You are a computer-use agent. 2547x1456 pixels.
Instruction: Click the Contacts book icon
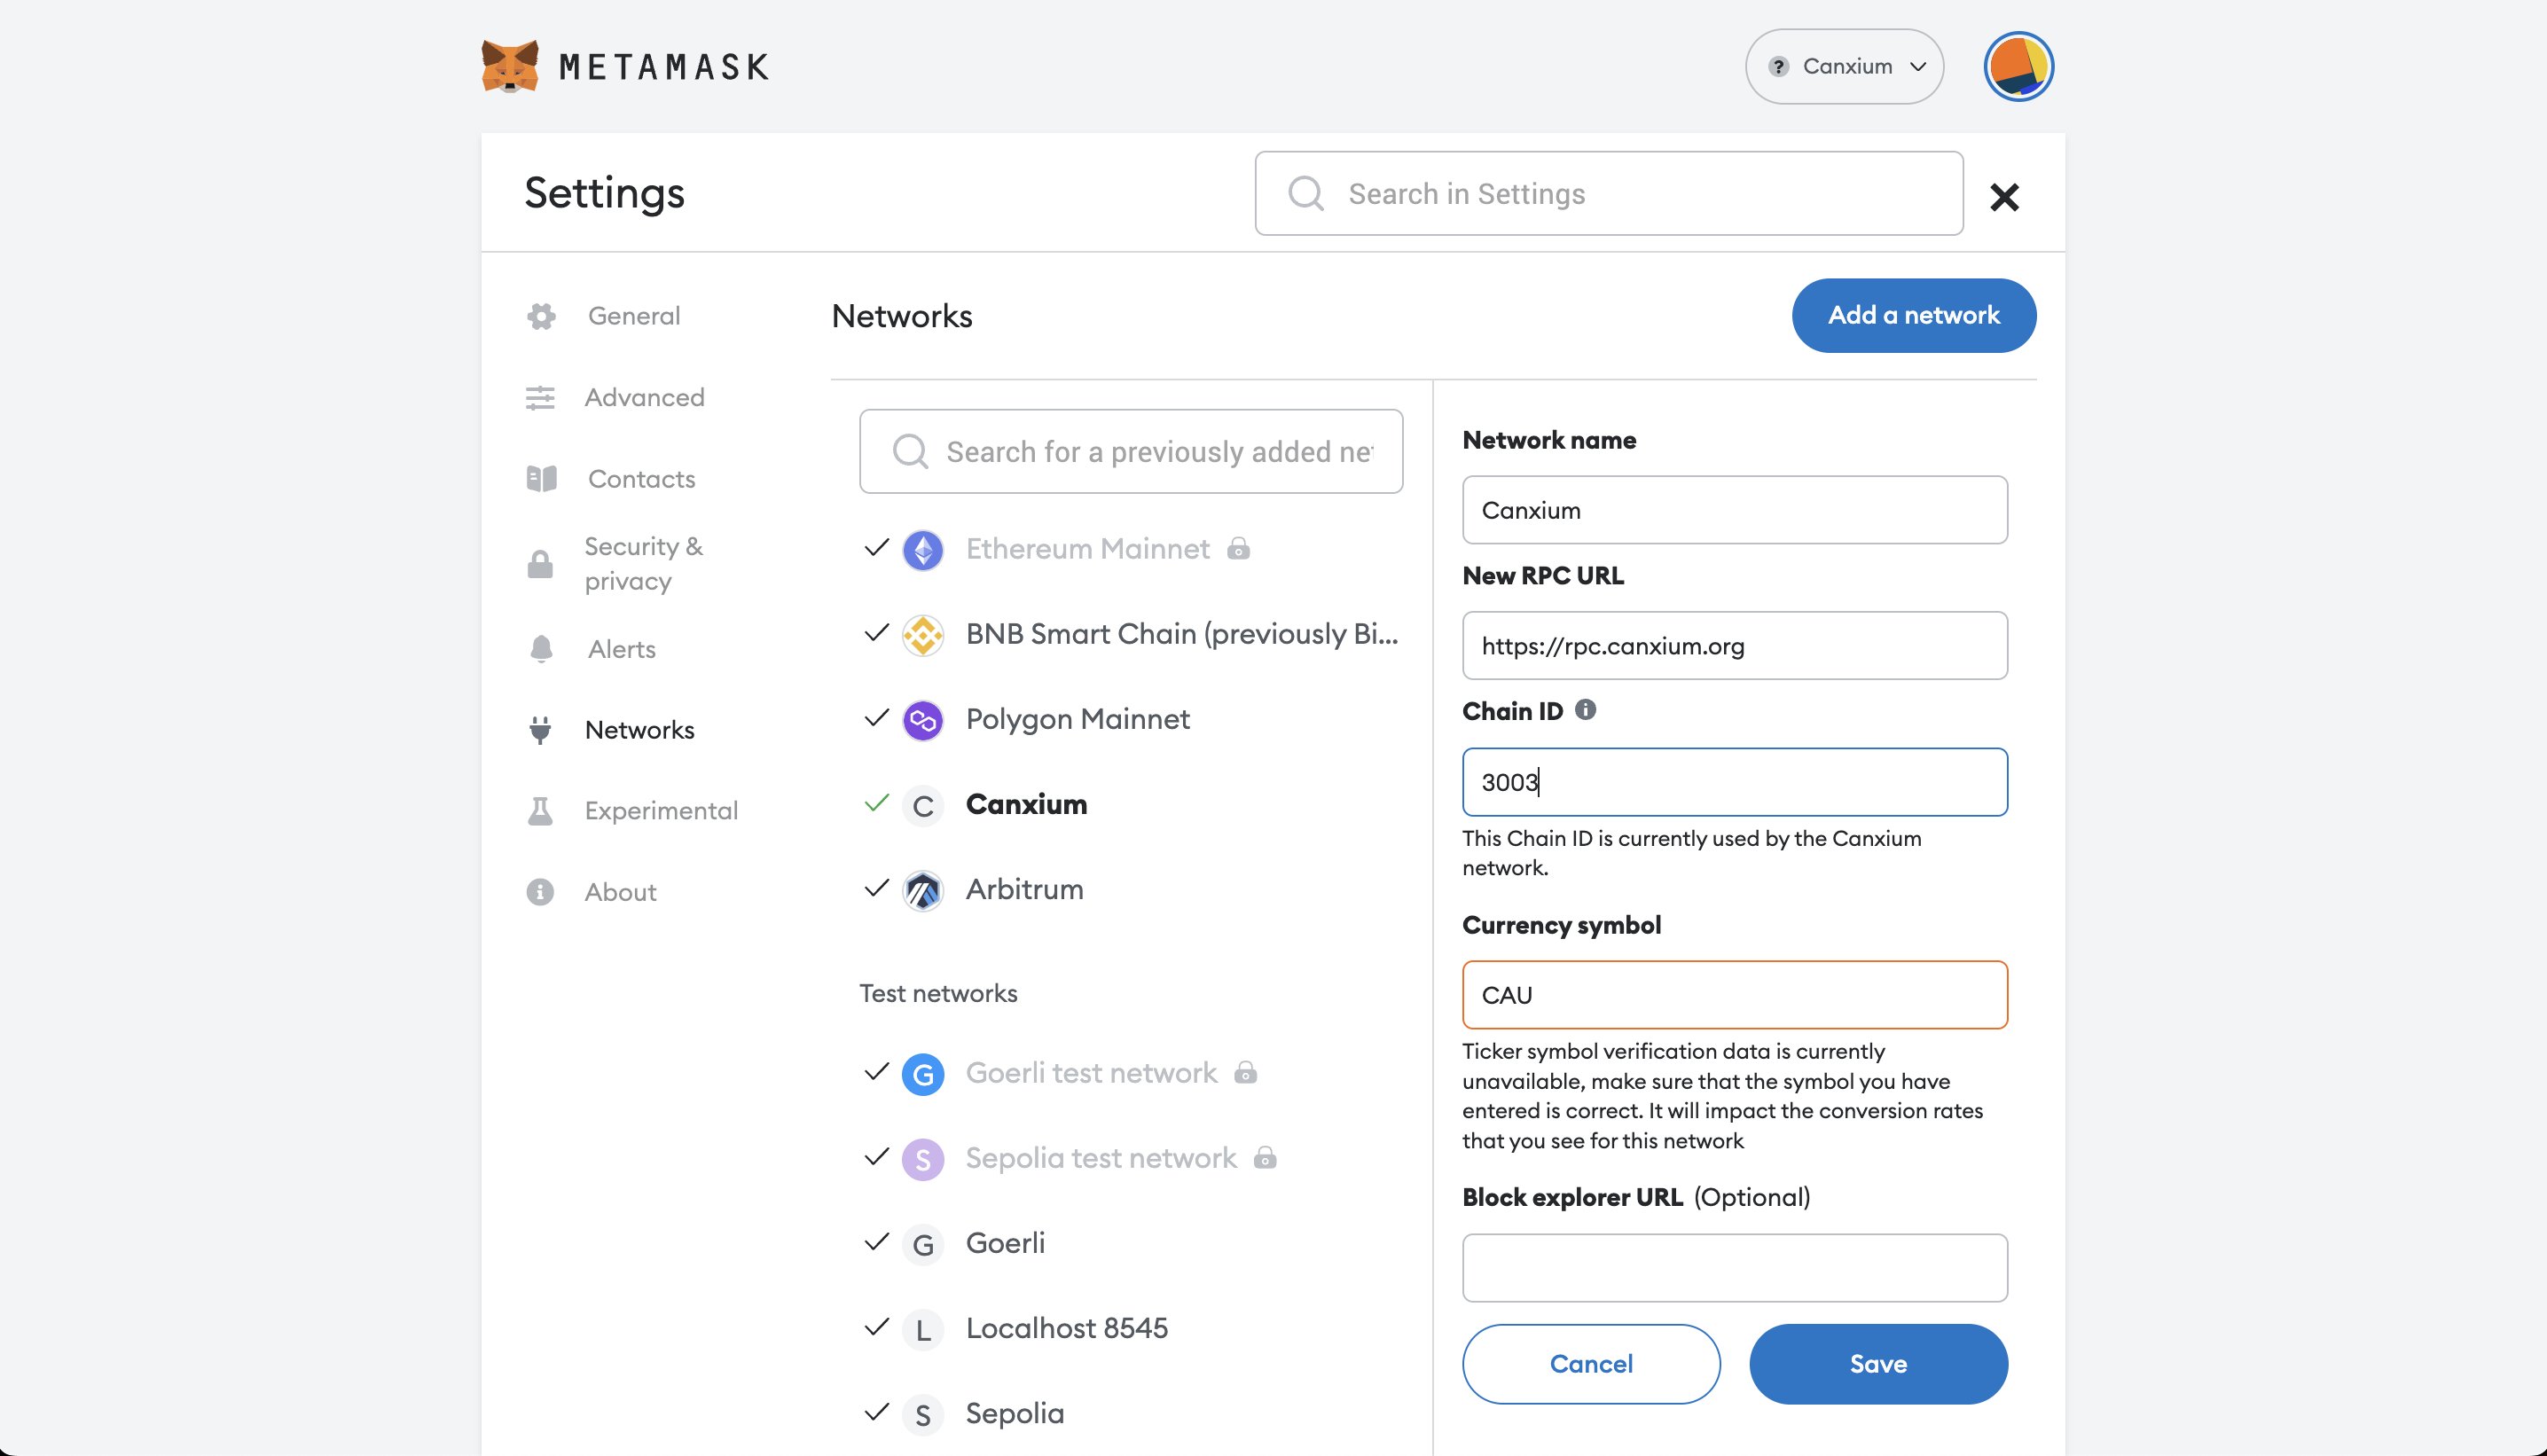(541, 479)
